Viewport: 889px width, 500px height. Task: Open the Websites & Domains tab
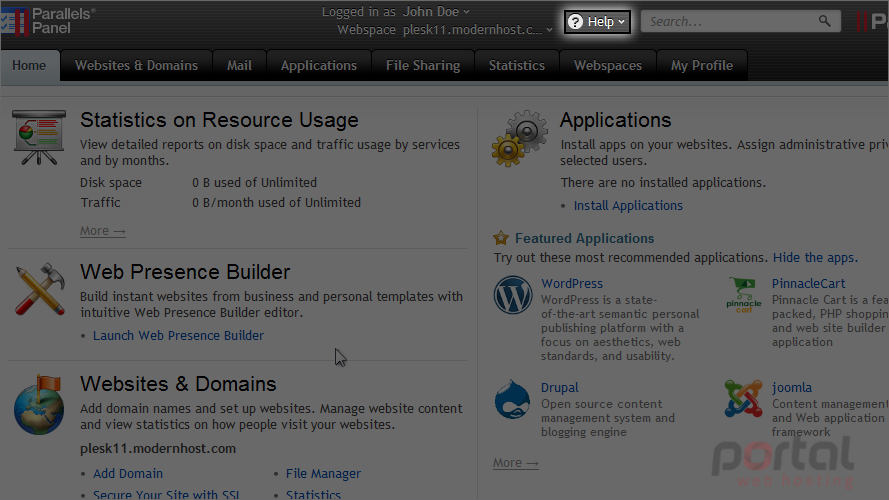(137, 65)
